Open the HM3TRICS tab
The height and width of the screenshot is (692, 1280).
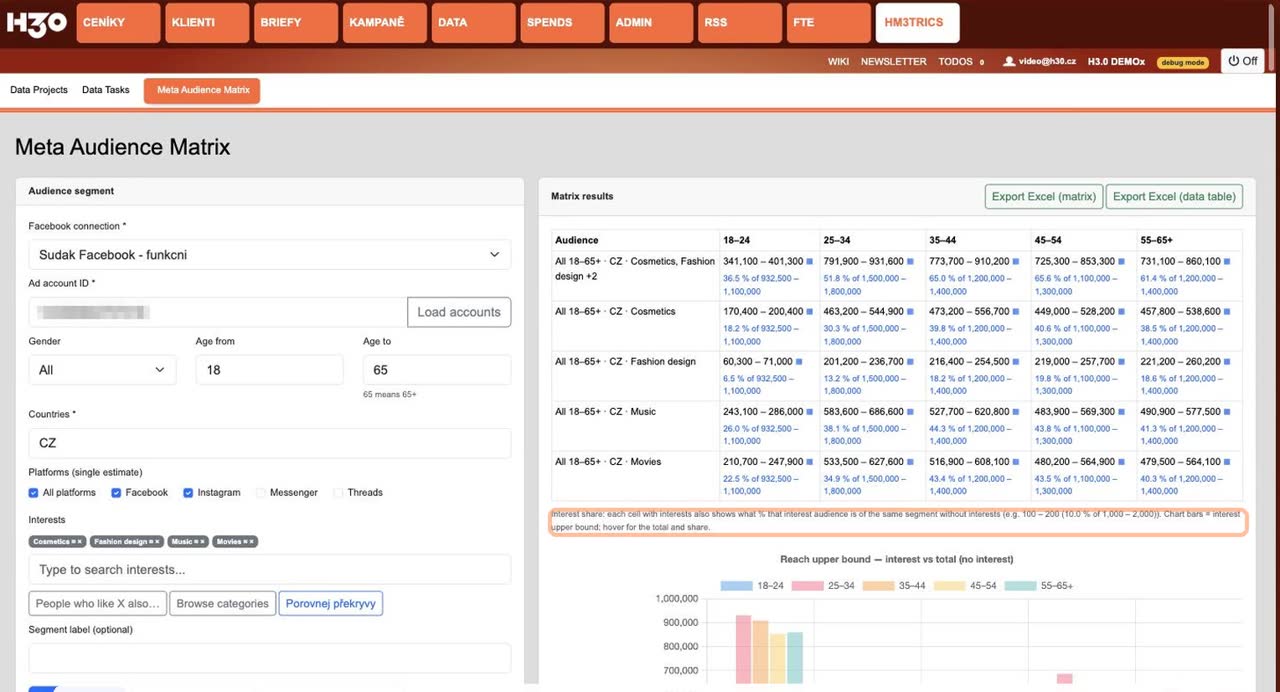pyautogui.click(x=917, y=23)
